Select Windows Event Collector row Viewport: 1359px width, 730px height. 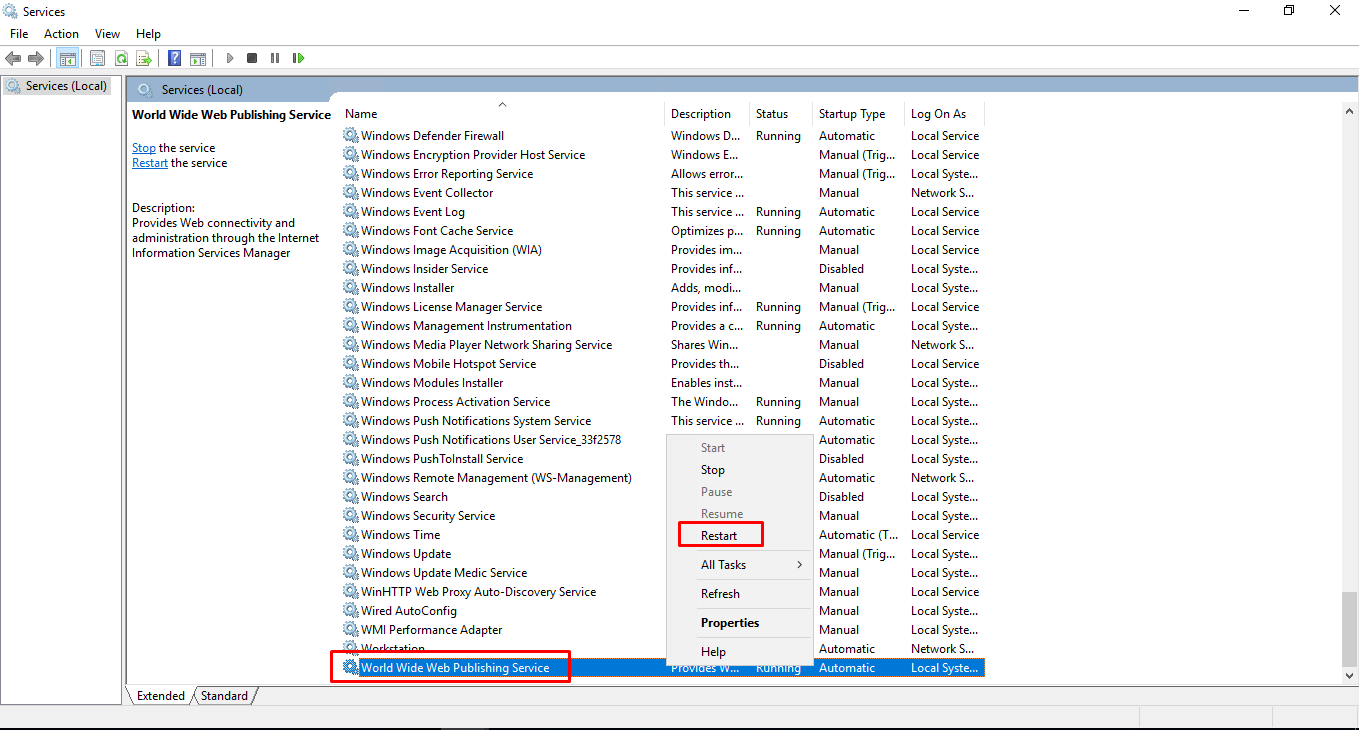coord(662,193)
